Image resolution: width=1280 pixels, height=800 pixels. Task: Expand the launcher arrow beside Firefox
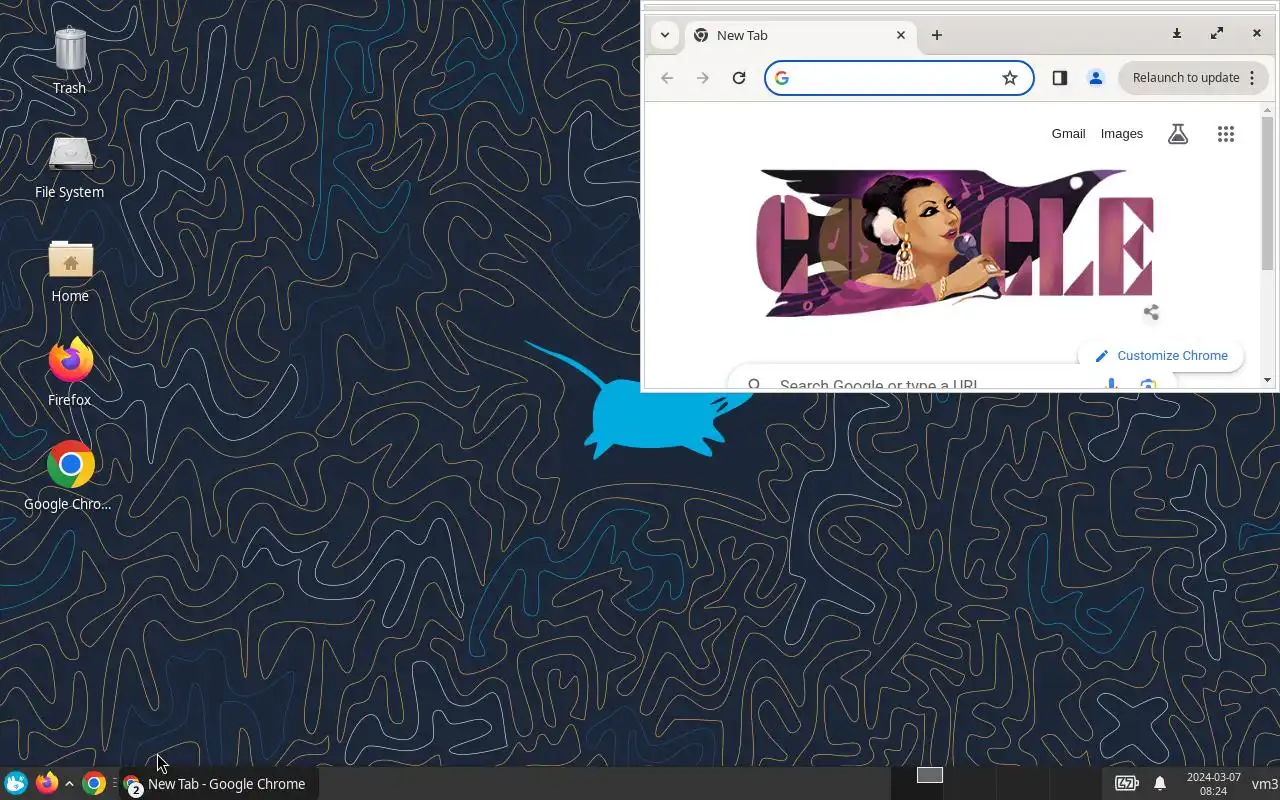point(69,783)
